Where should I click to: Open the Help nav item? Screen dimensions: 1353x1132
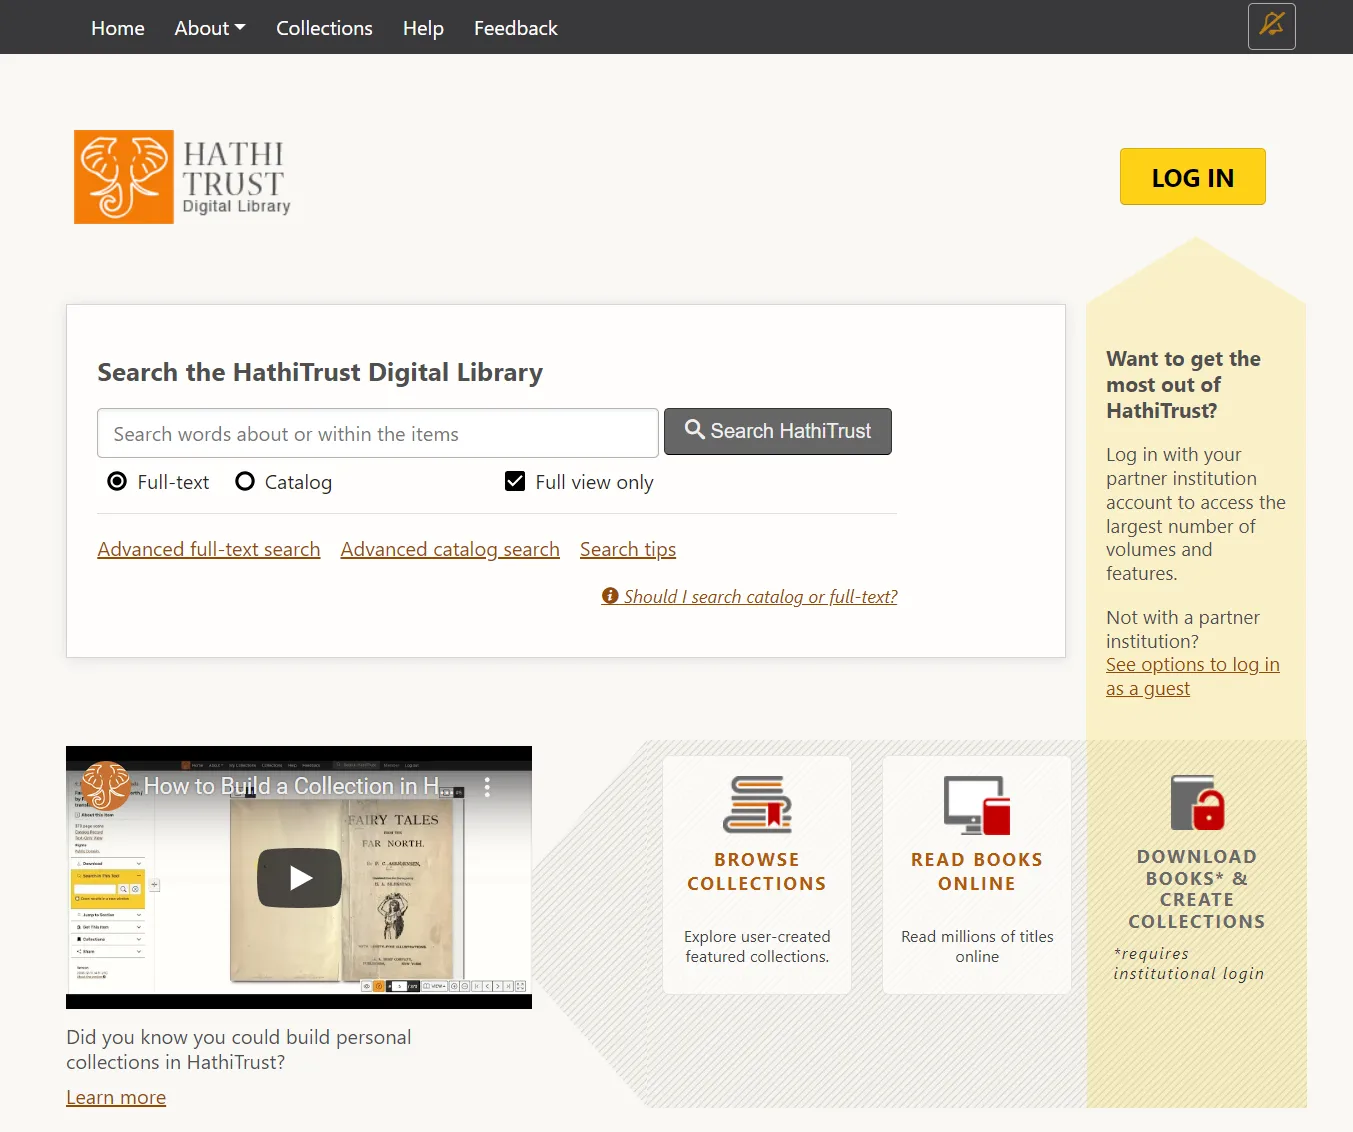[x=423, y=28]
